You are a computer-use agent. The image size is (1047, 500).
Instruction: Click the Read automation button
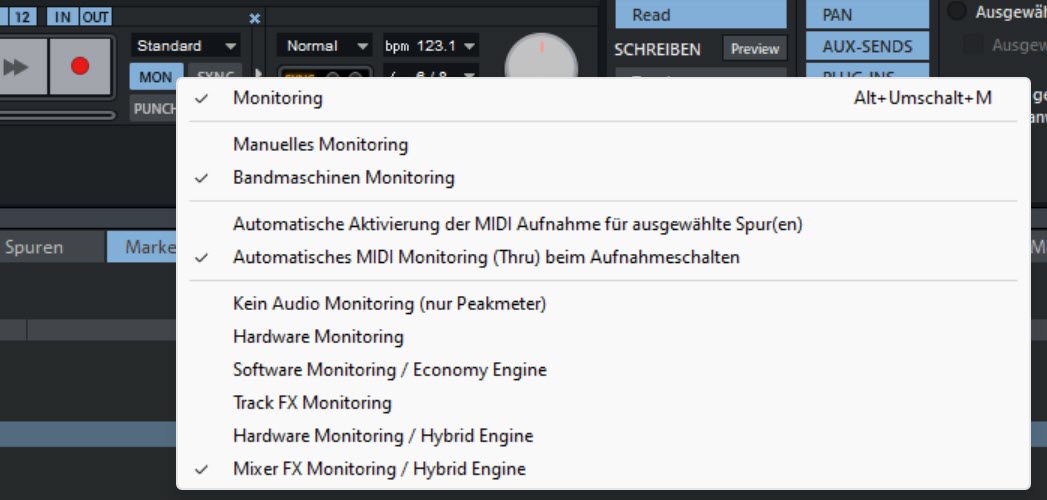(700, 14)
